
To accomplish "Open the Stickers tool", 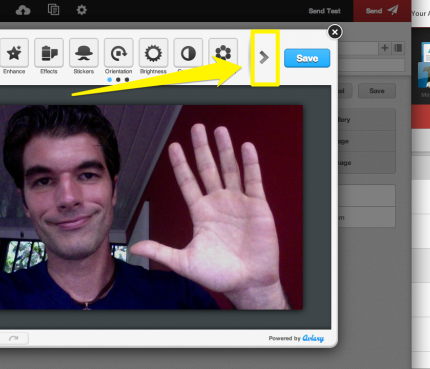I will [84, 53].
